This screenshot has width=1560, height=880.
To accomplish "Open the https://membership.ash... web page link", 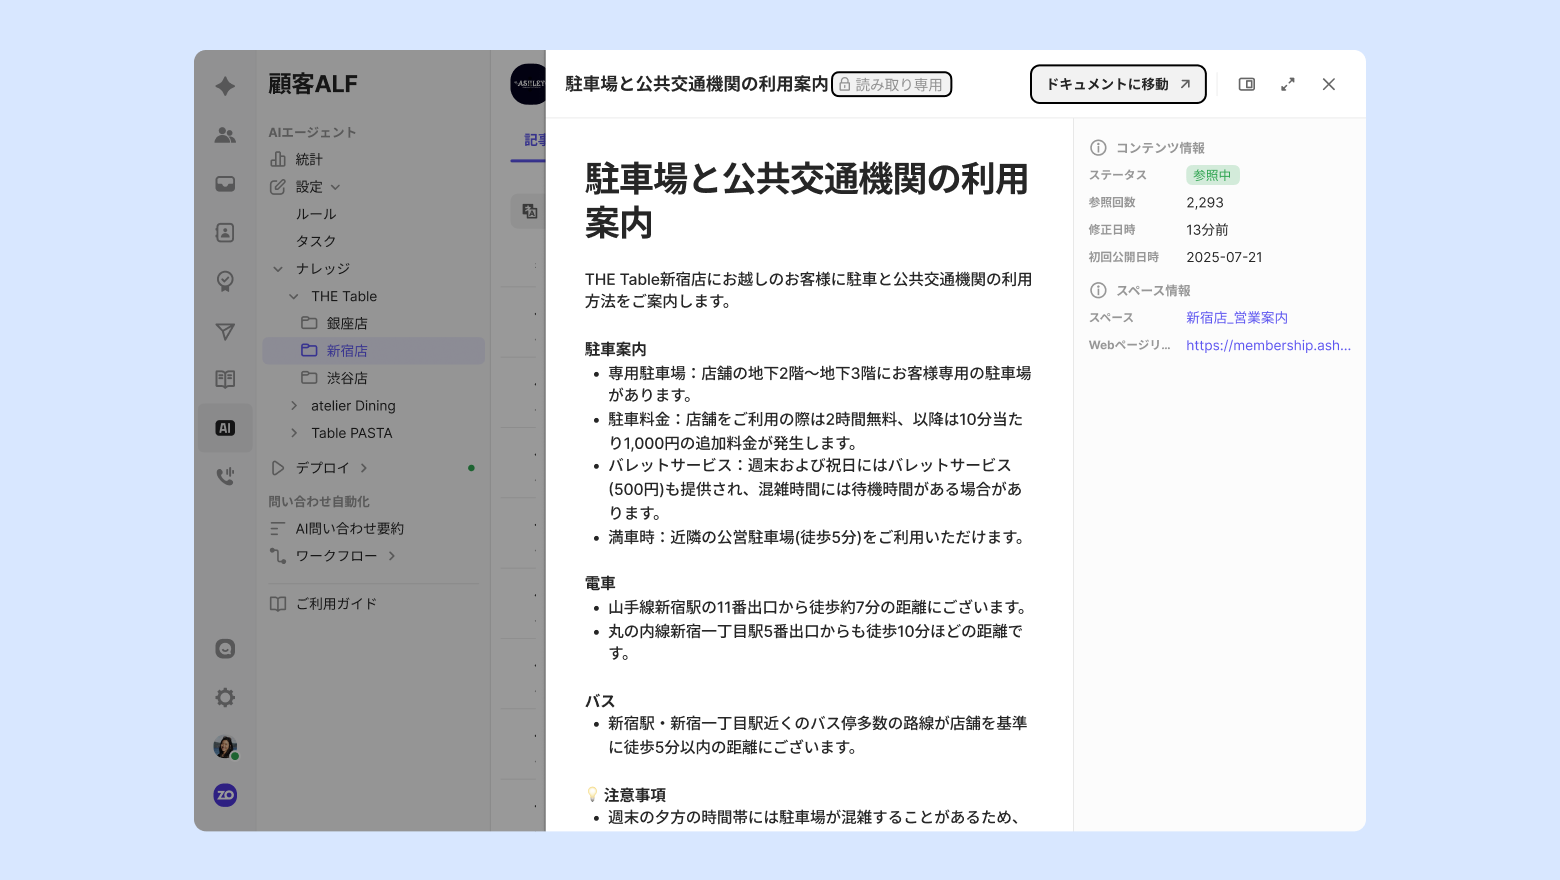I will point(1268,345).
